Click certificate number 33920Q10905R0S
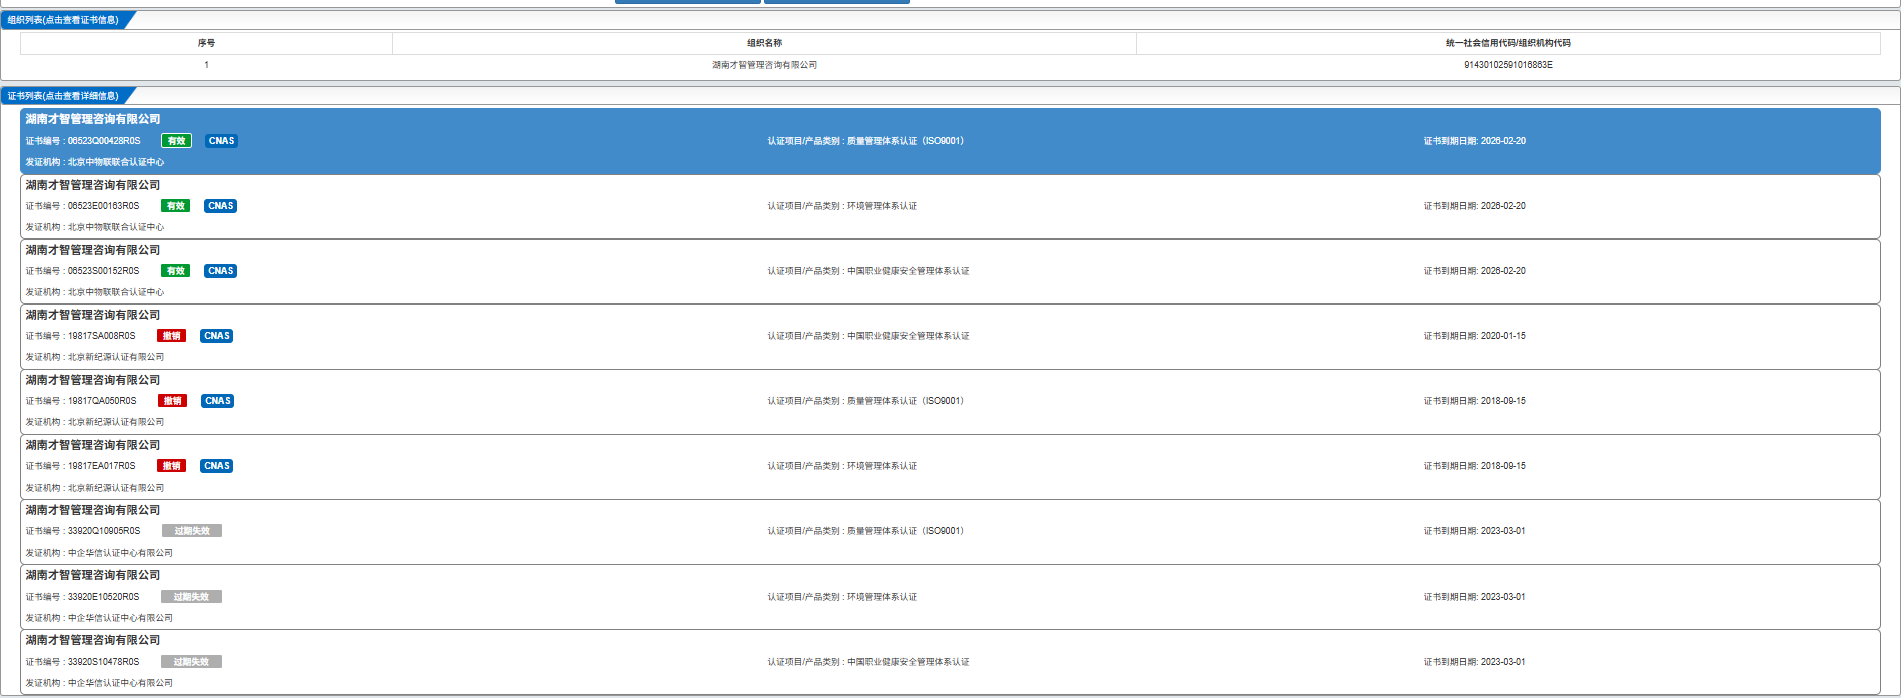This screenshot has width=1901, height=698. click(x=104, y=531)
